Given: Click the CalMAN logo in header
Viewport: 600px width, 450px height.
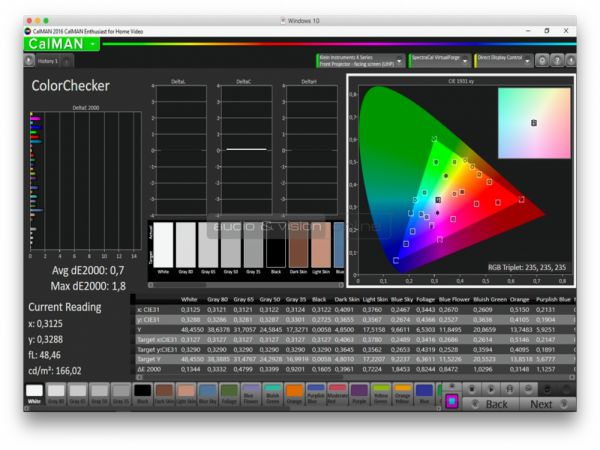Looking at the screenshot, I should tap(55, 43).
